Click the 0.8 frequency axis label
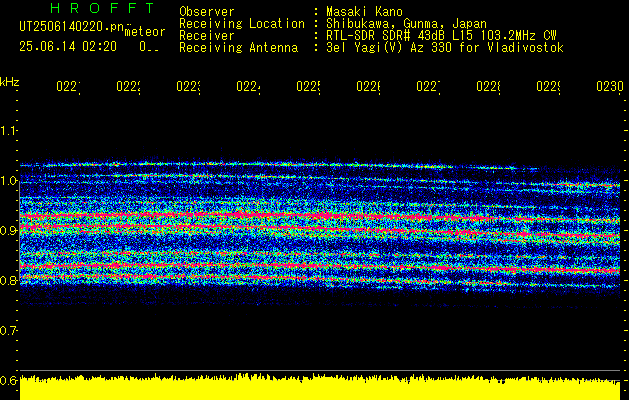Screen dimensions: 629x400 point(8,280)
